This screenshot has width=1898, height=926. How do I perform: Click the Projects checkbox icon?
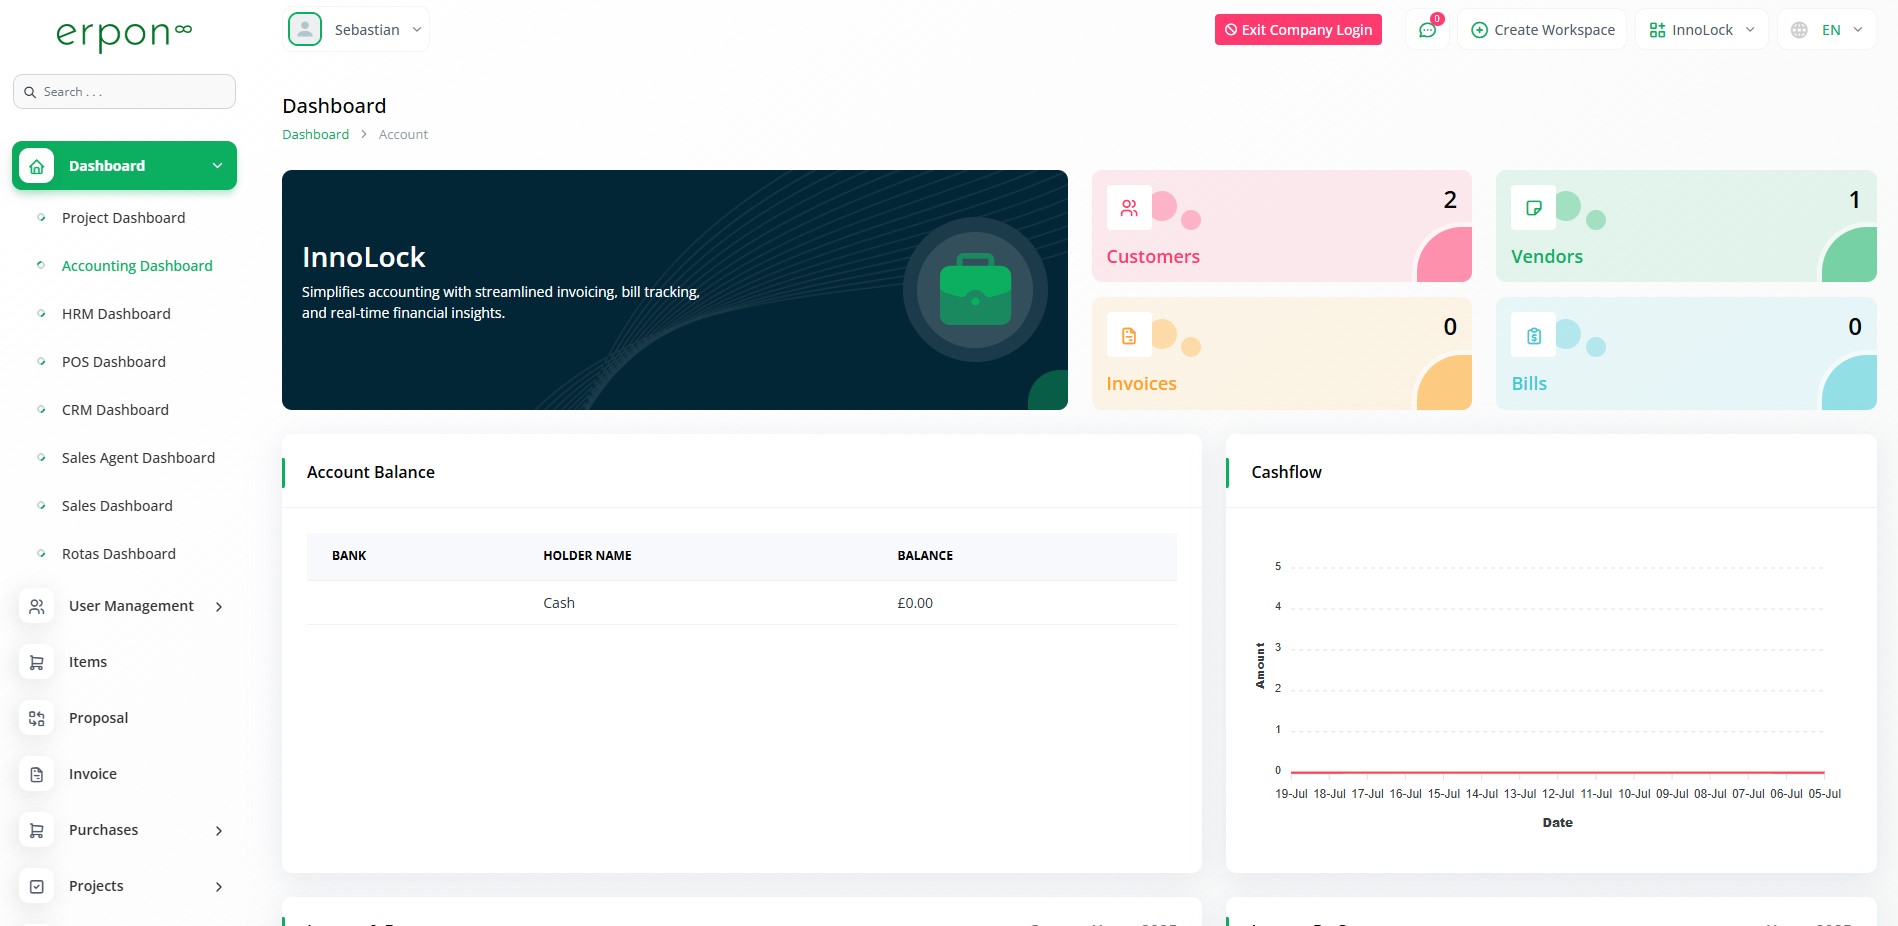[37, 886]
